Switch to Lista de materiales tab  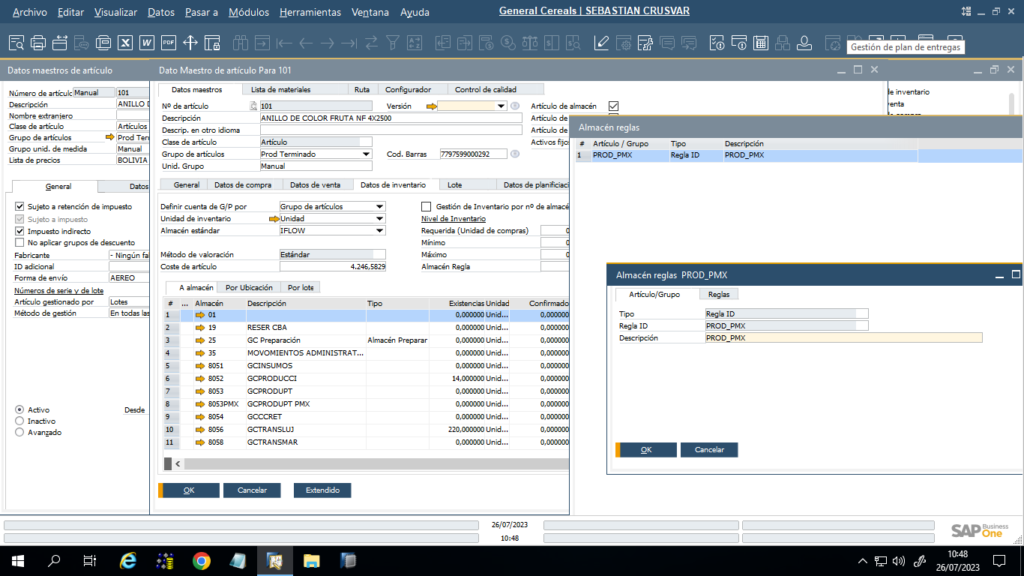tap(281, 89)
